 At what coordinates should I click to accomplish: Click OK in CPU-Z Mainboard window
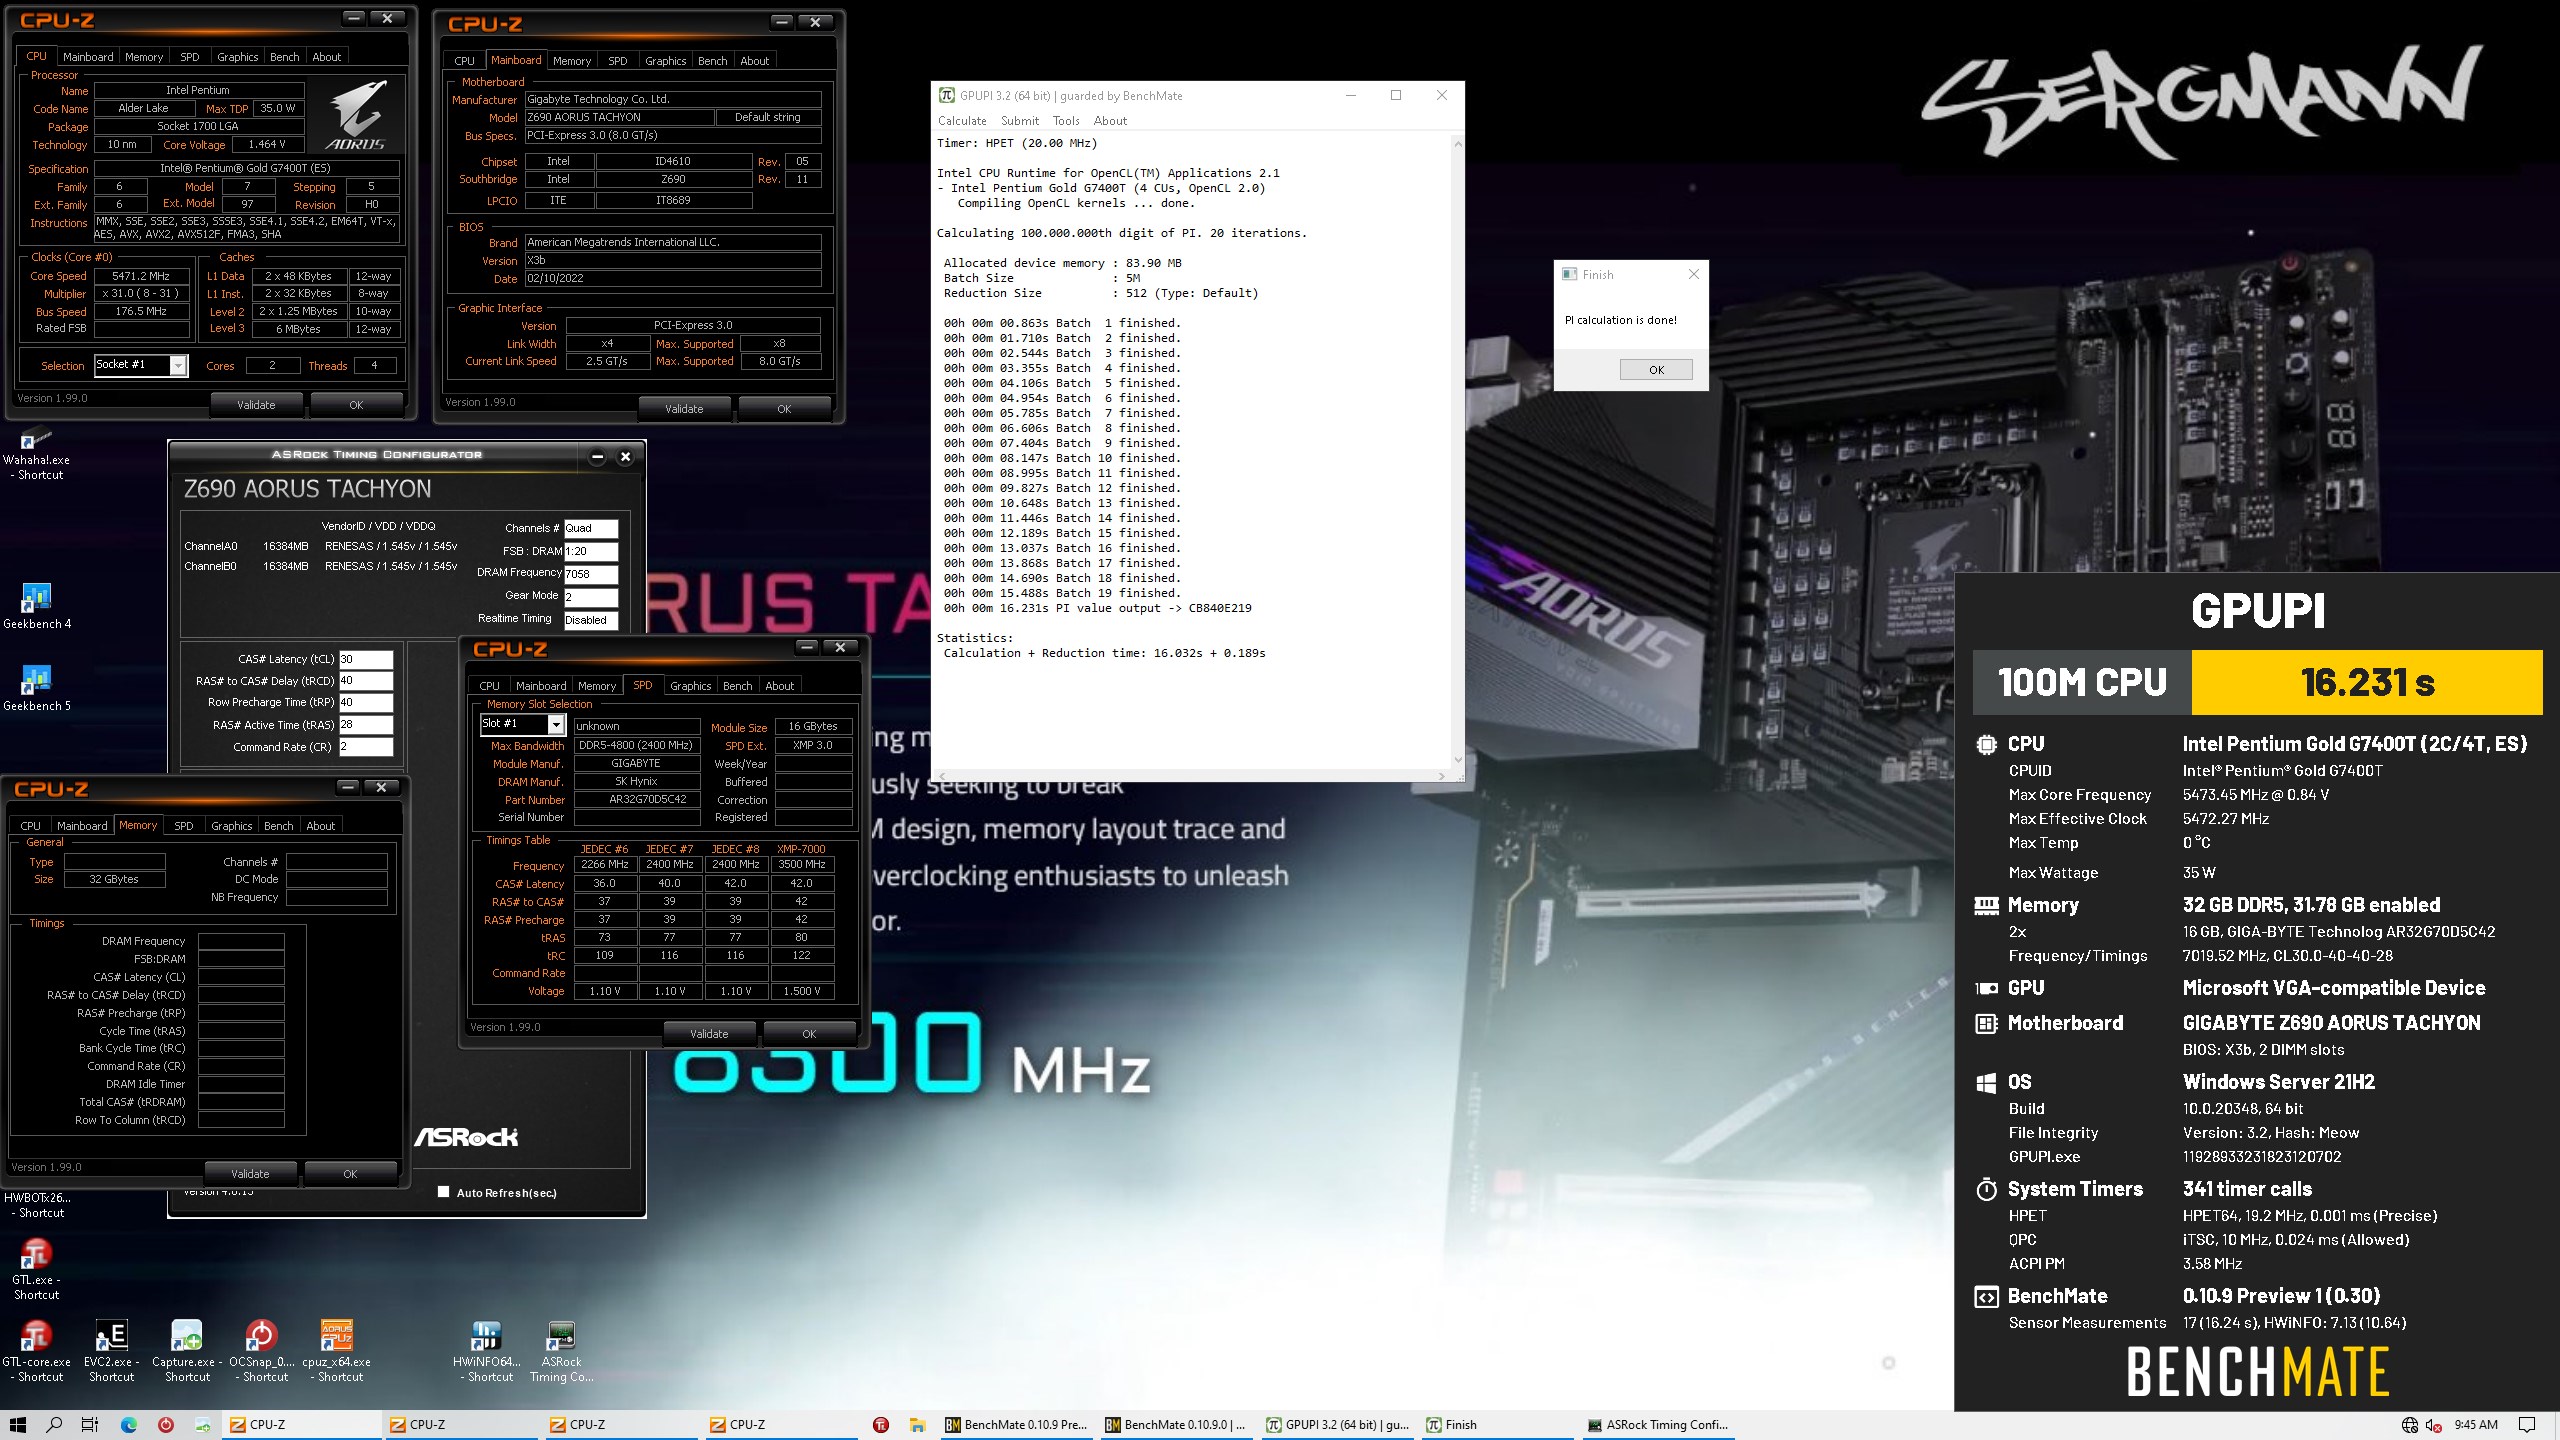click(x=784, y=409)
